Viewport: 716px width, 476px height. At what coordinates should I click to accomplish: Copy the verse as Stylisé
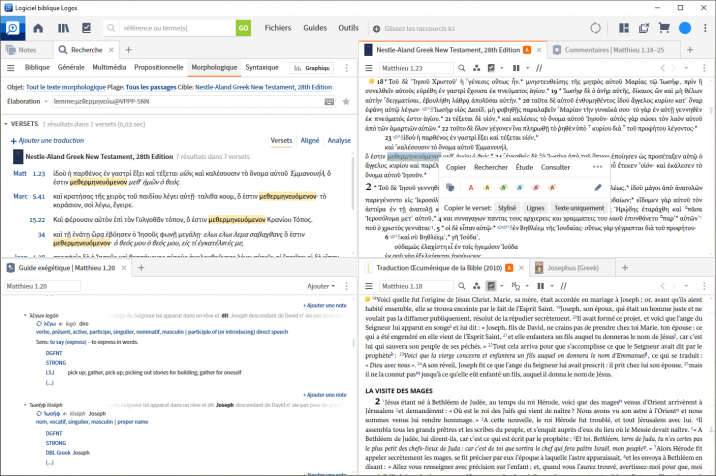506,208
